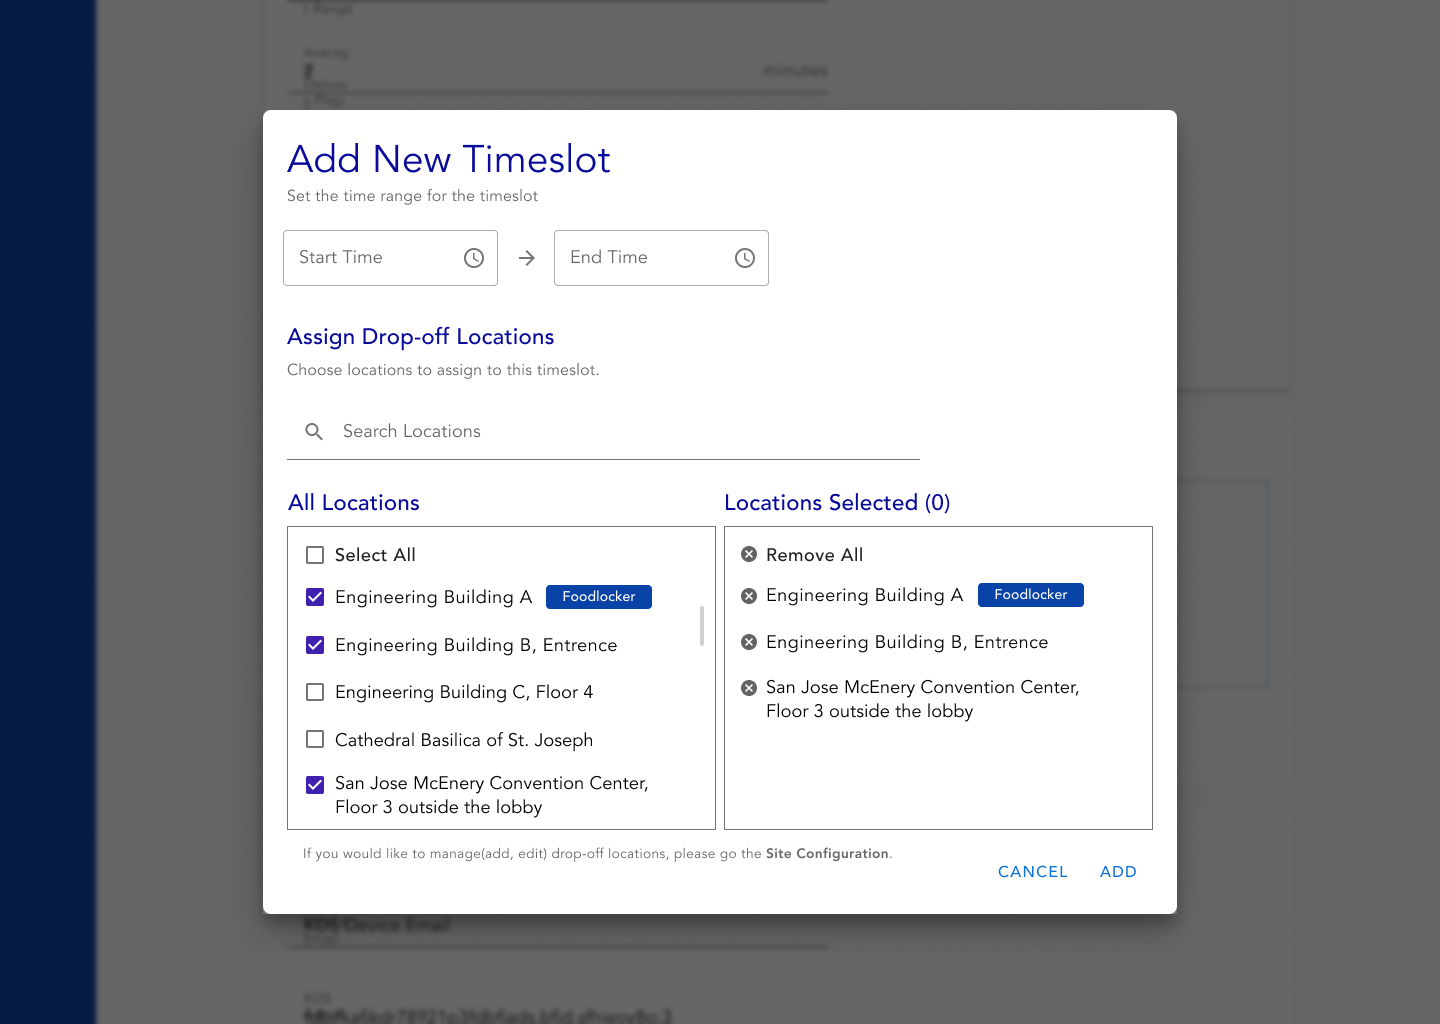The width and height of the screenshot is (1440, 1024).
Task: Click the Remove All circle-x icon
Action: pyautogui.click(x=749, y=554)
